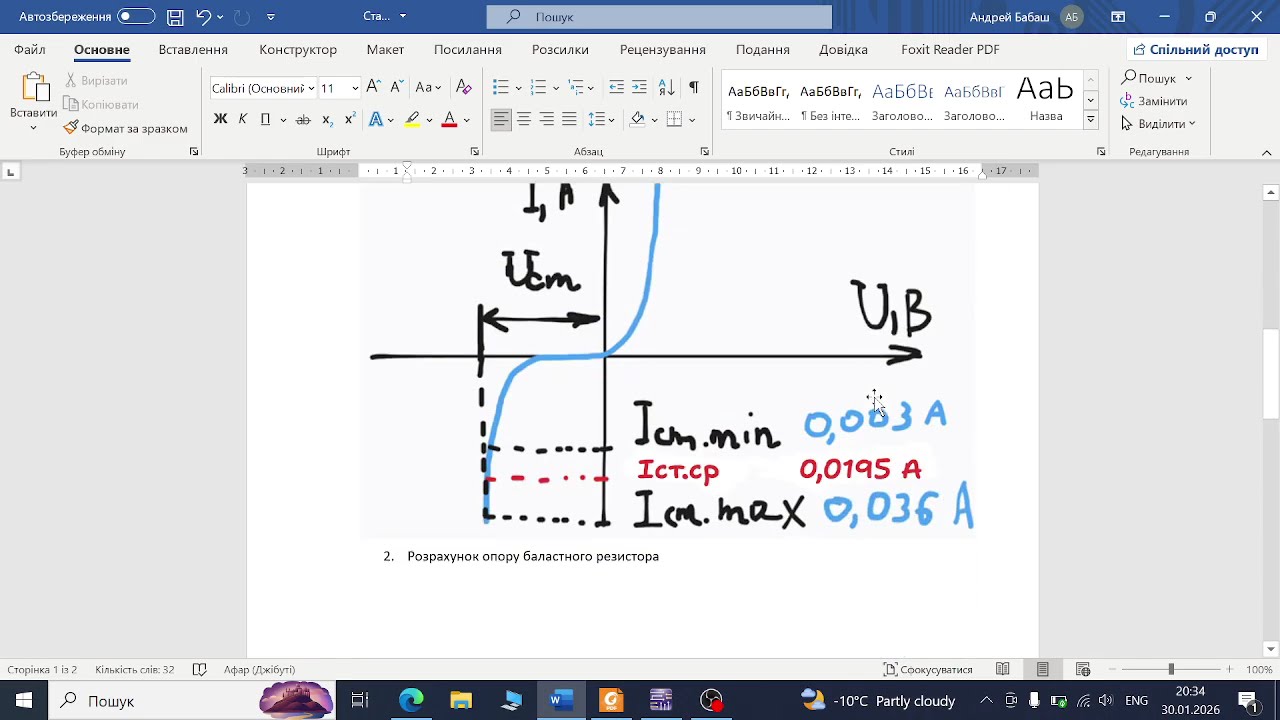Open the Посилання tab
The width and height of the screenshot is (1280, 720).
(467, 49)
